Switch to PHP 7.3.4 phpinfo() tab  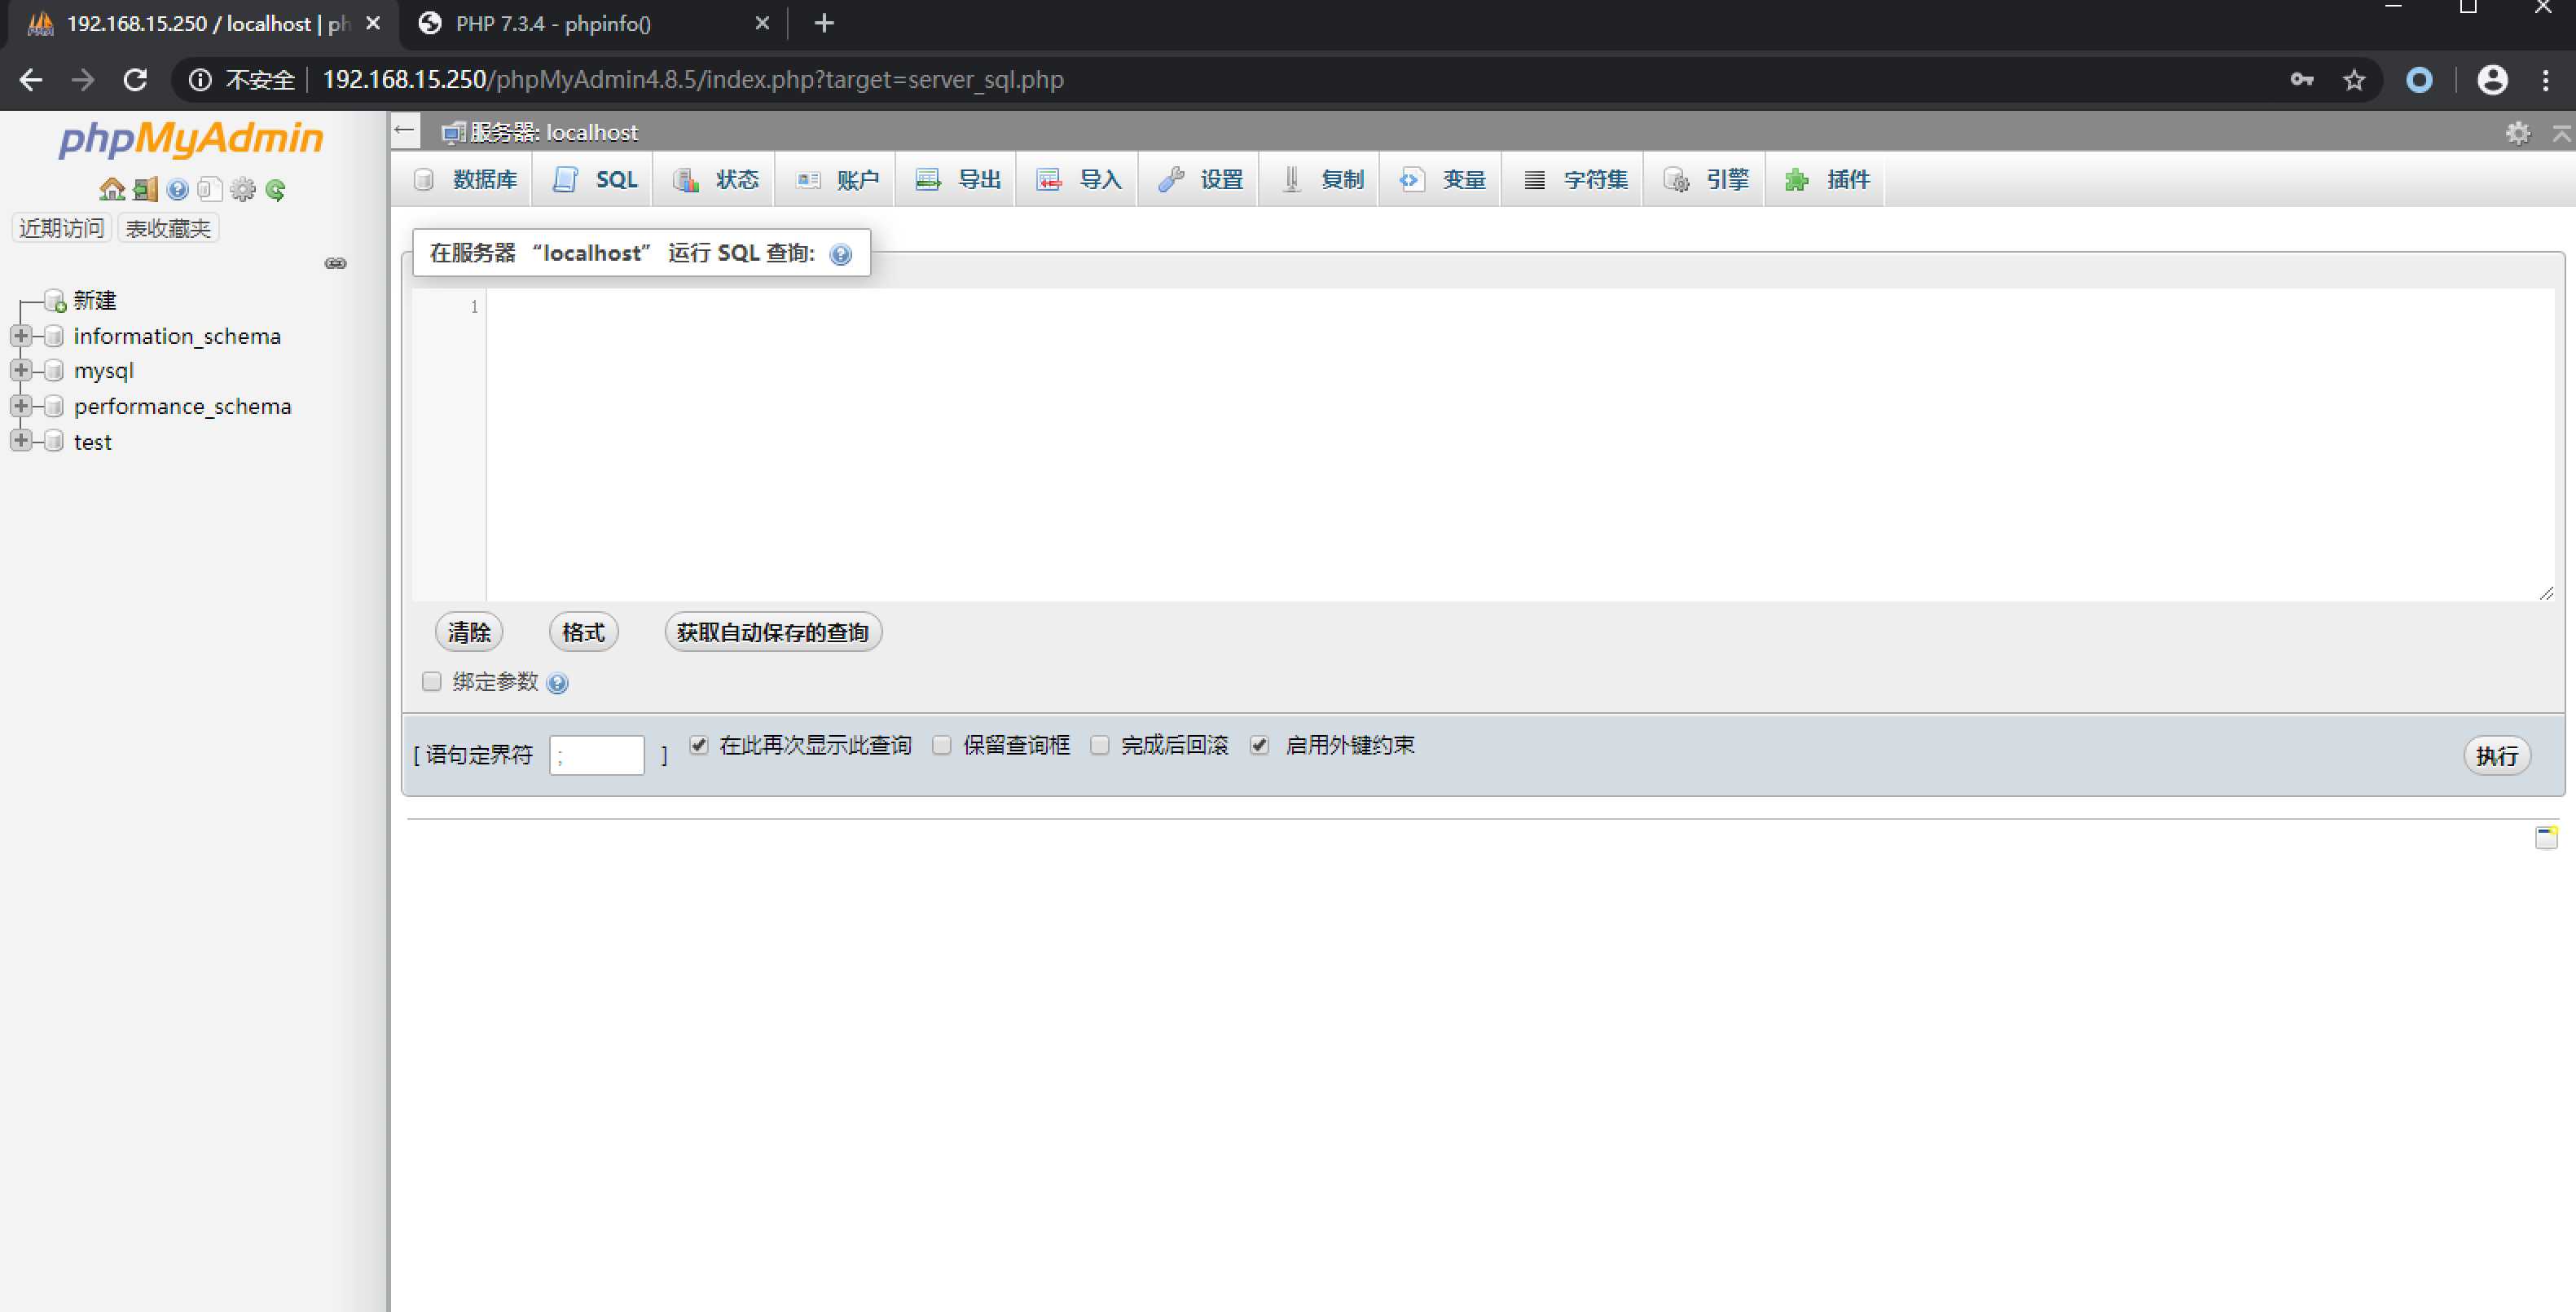[x=593, y=23]
